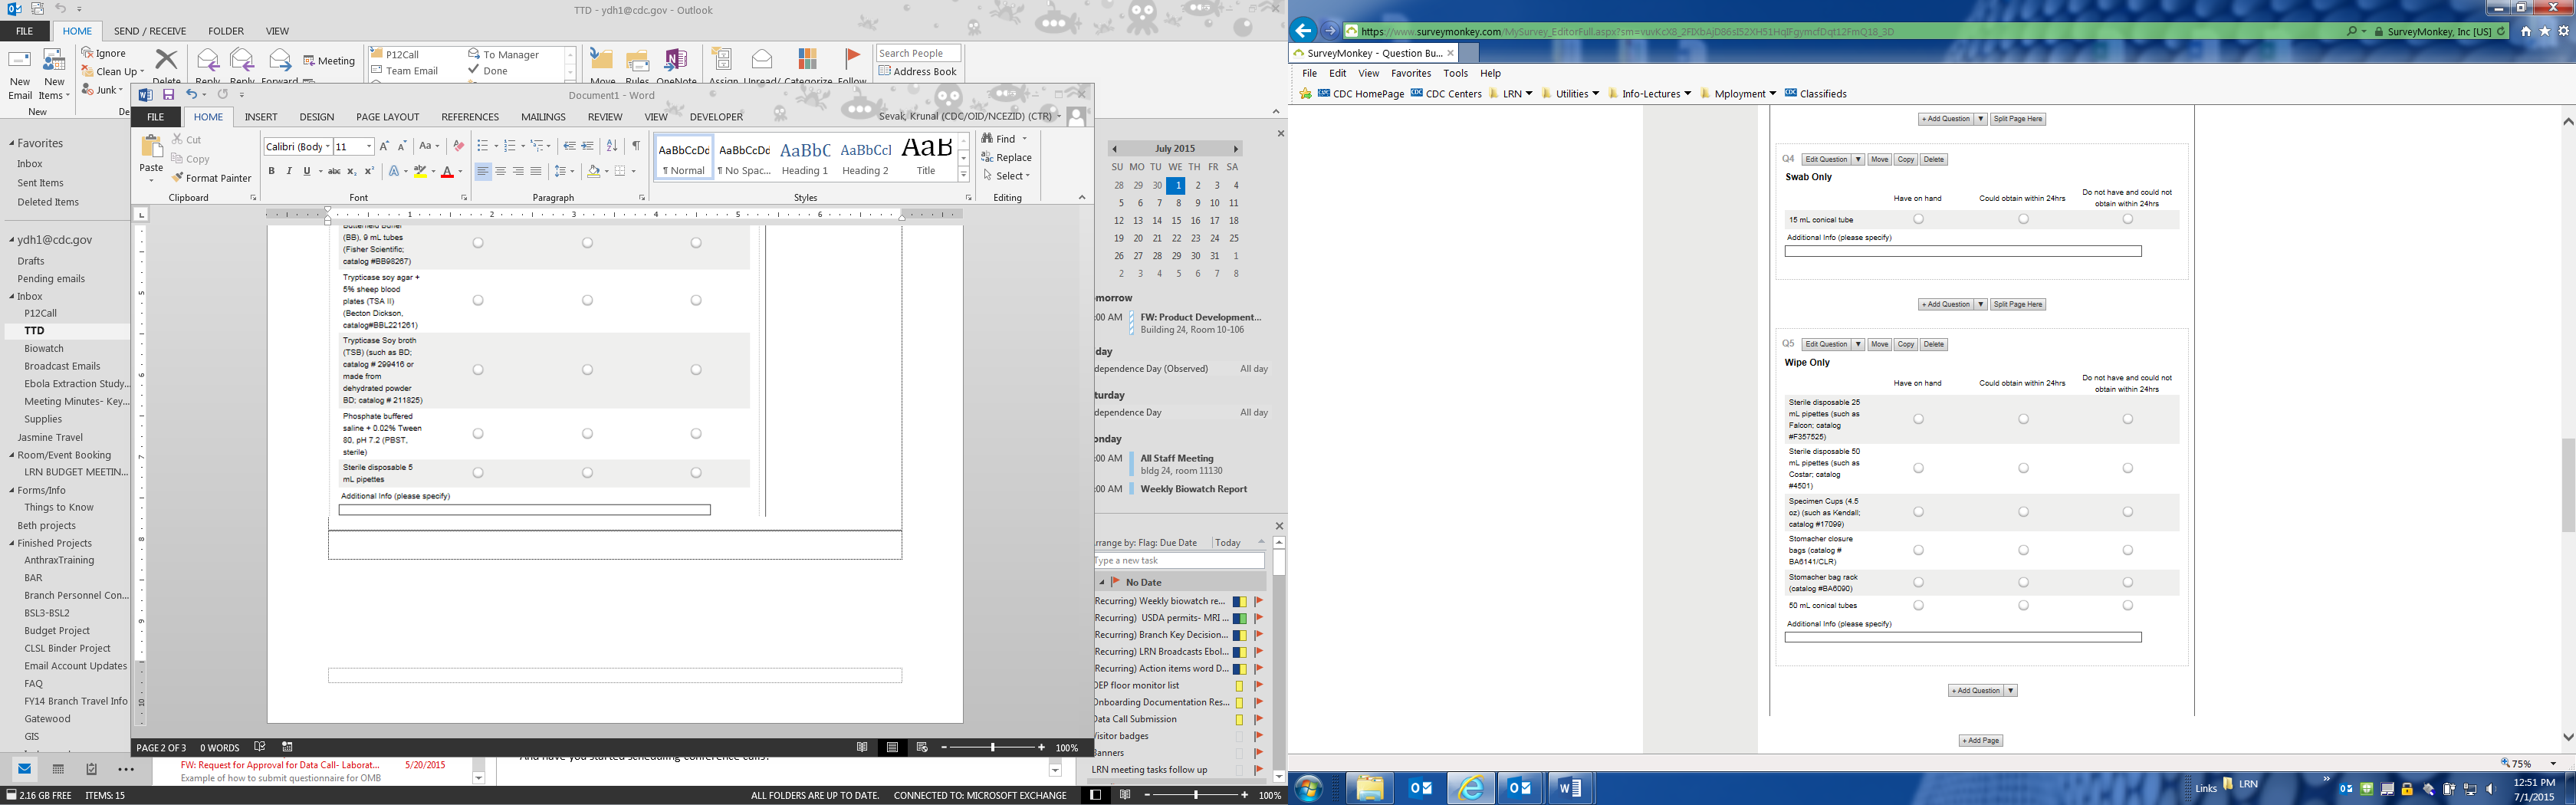Open the Outlook Address Book
Image resolution: width=2576 pixels, height=805 pixels.
coord(918,71)
